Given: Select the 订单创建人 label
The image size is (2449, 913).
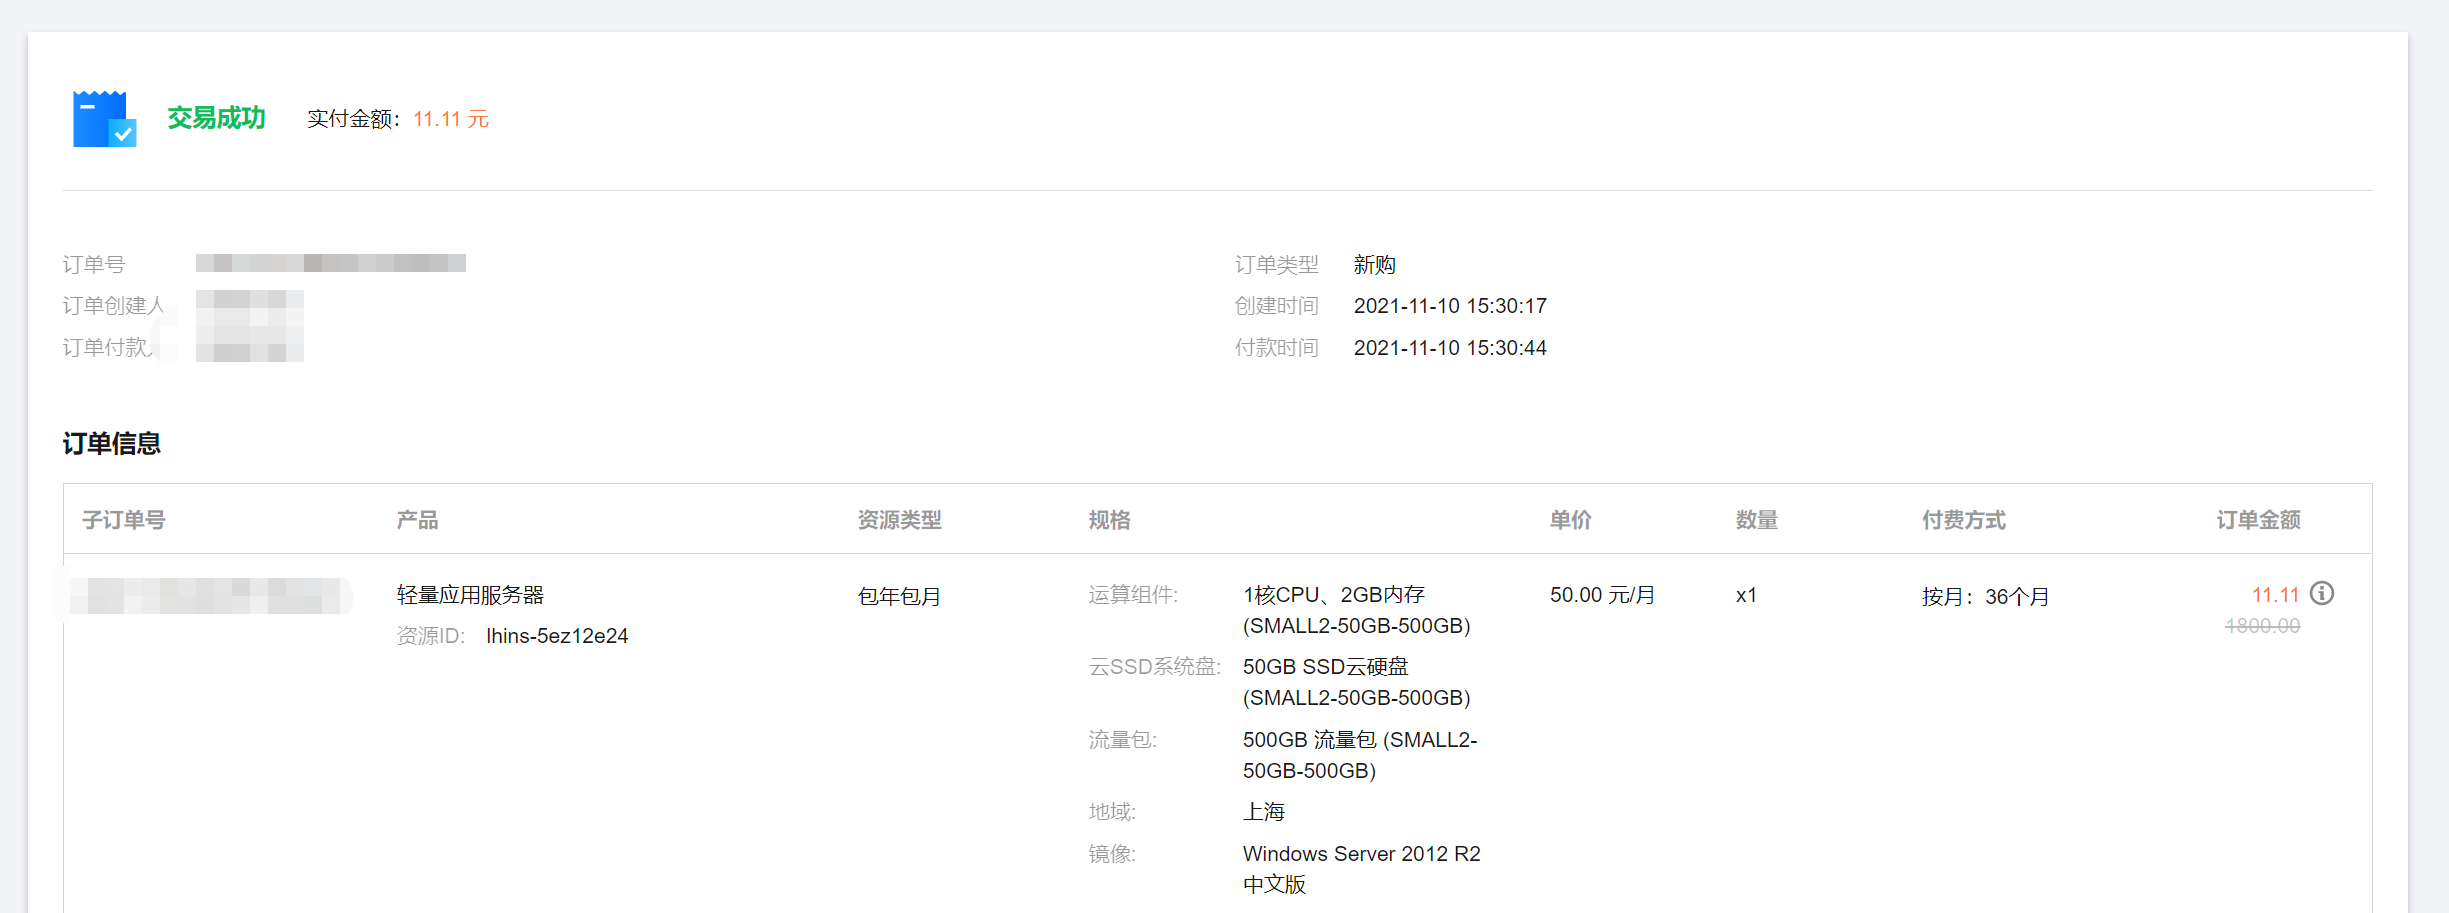Looking at the screenshot, I should (114, 305).
